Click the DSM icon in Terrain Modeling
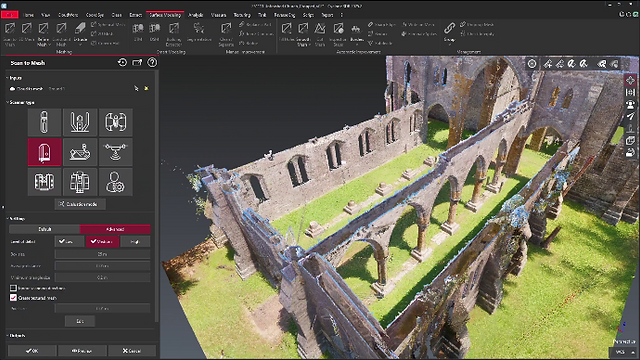Viewport: 640px width, 360px height. [x=155, y=29]
